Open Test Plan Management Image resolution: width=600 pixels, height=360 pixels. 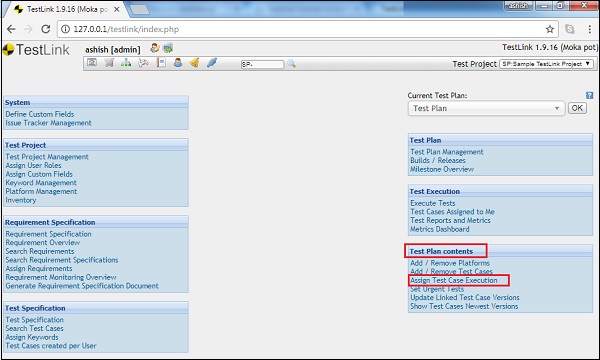(x=447, y=152)
